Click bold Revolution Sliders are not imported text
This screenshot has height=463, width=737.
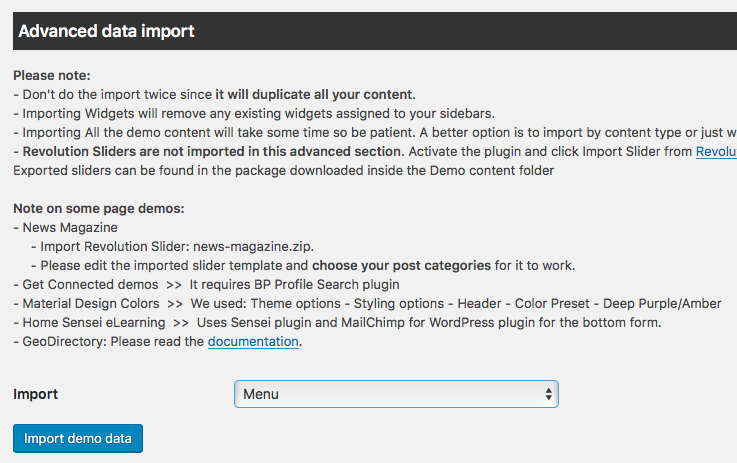pyautogui.click(x=213, y=151)
